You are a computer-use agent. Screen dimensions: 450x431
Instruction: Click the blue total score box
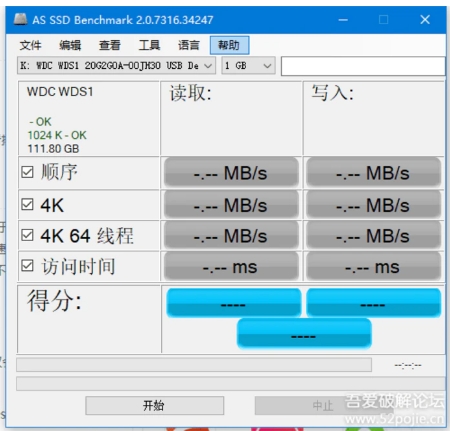click(x=304, y=333)
